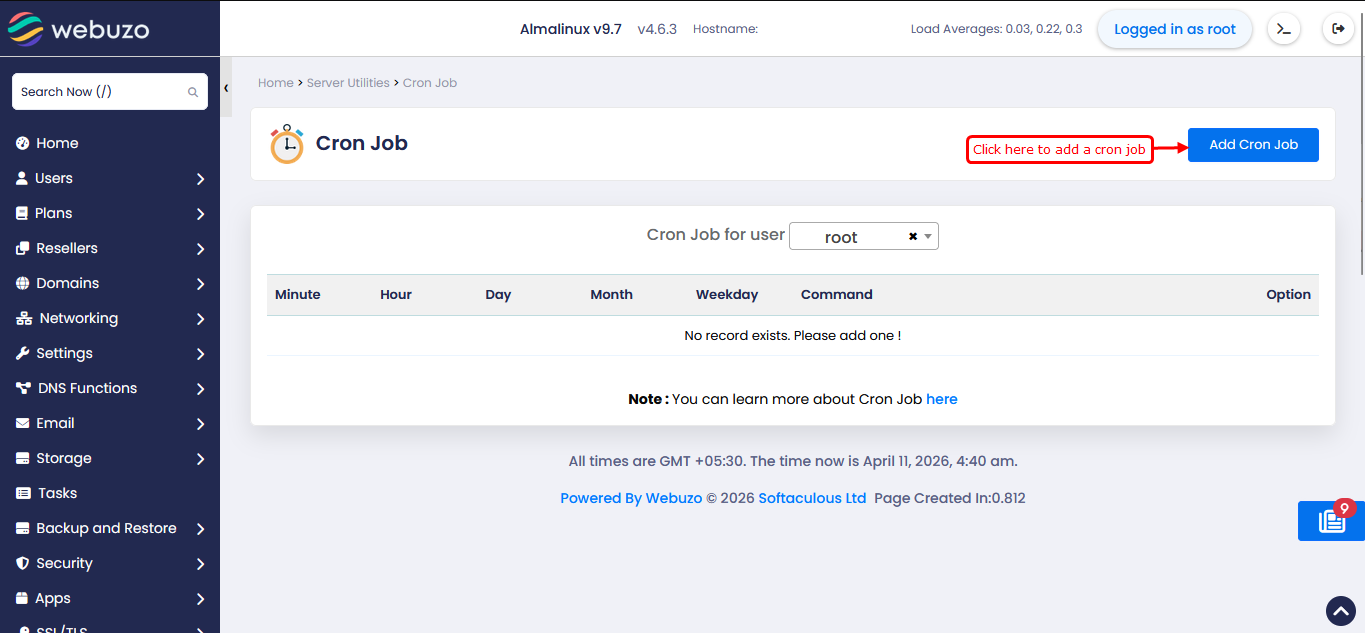Click the Logged in as root button
The height and width of the screenshot is (633, 1365).
[x=1175, y=29]
